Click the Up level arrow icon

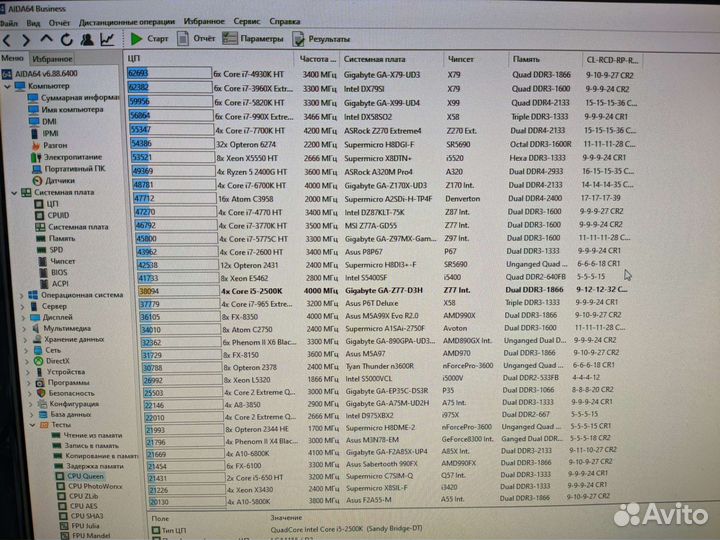pos(46,39)
